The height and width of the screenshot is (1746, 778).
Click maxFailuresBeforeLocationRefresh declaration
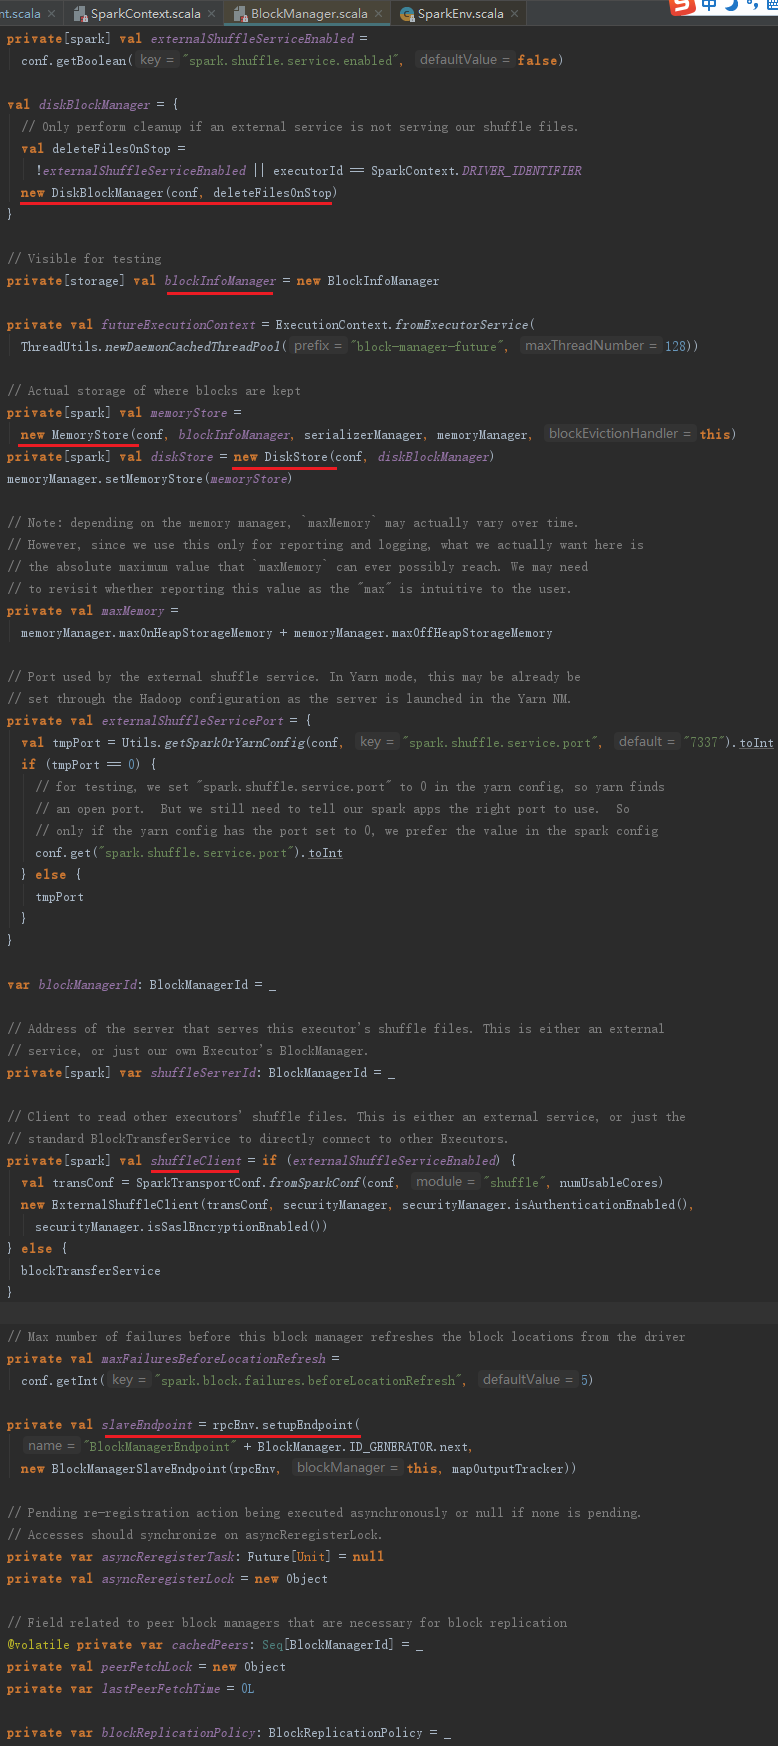213,1359
